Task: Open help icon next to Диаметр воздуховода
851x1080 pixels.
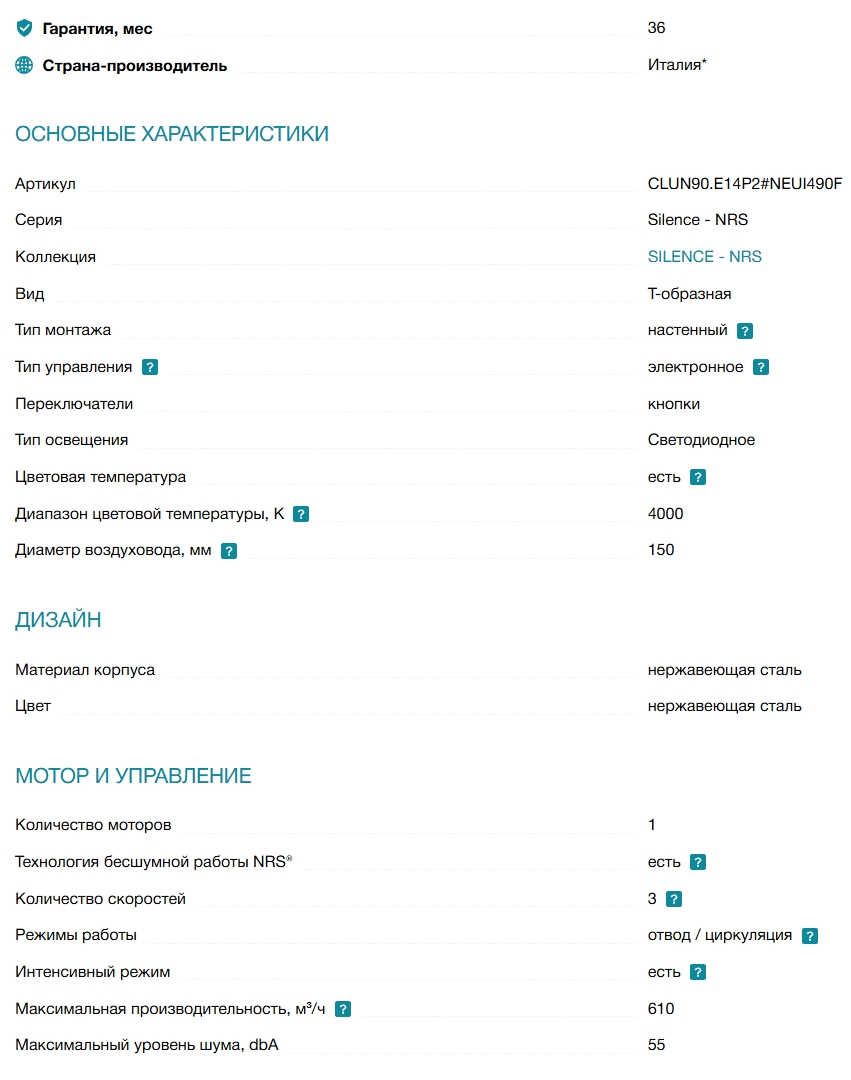Action: 229,551
